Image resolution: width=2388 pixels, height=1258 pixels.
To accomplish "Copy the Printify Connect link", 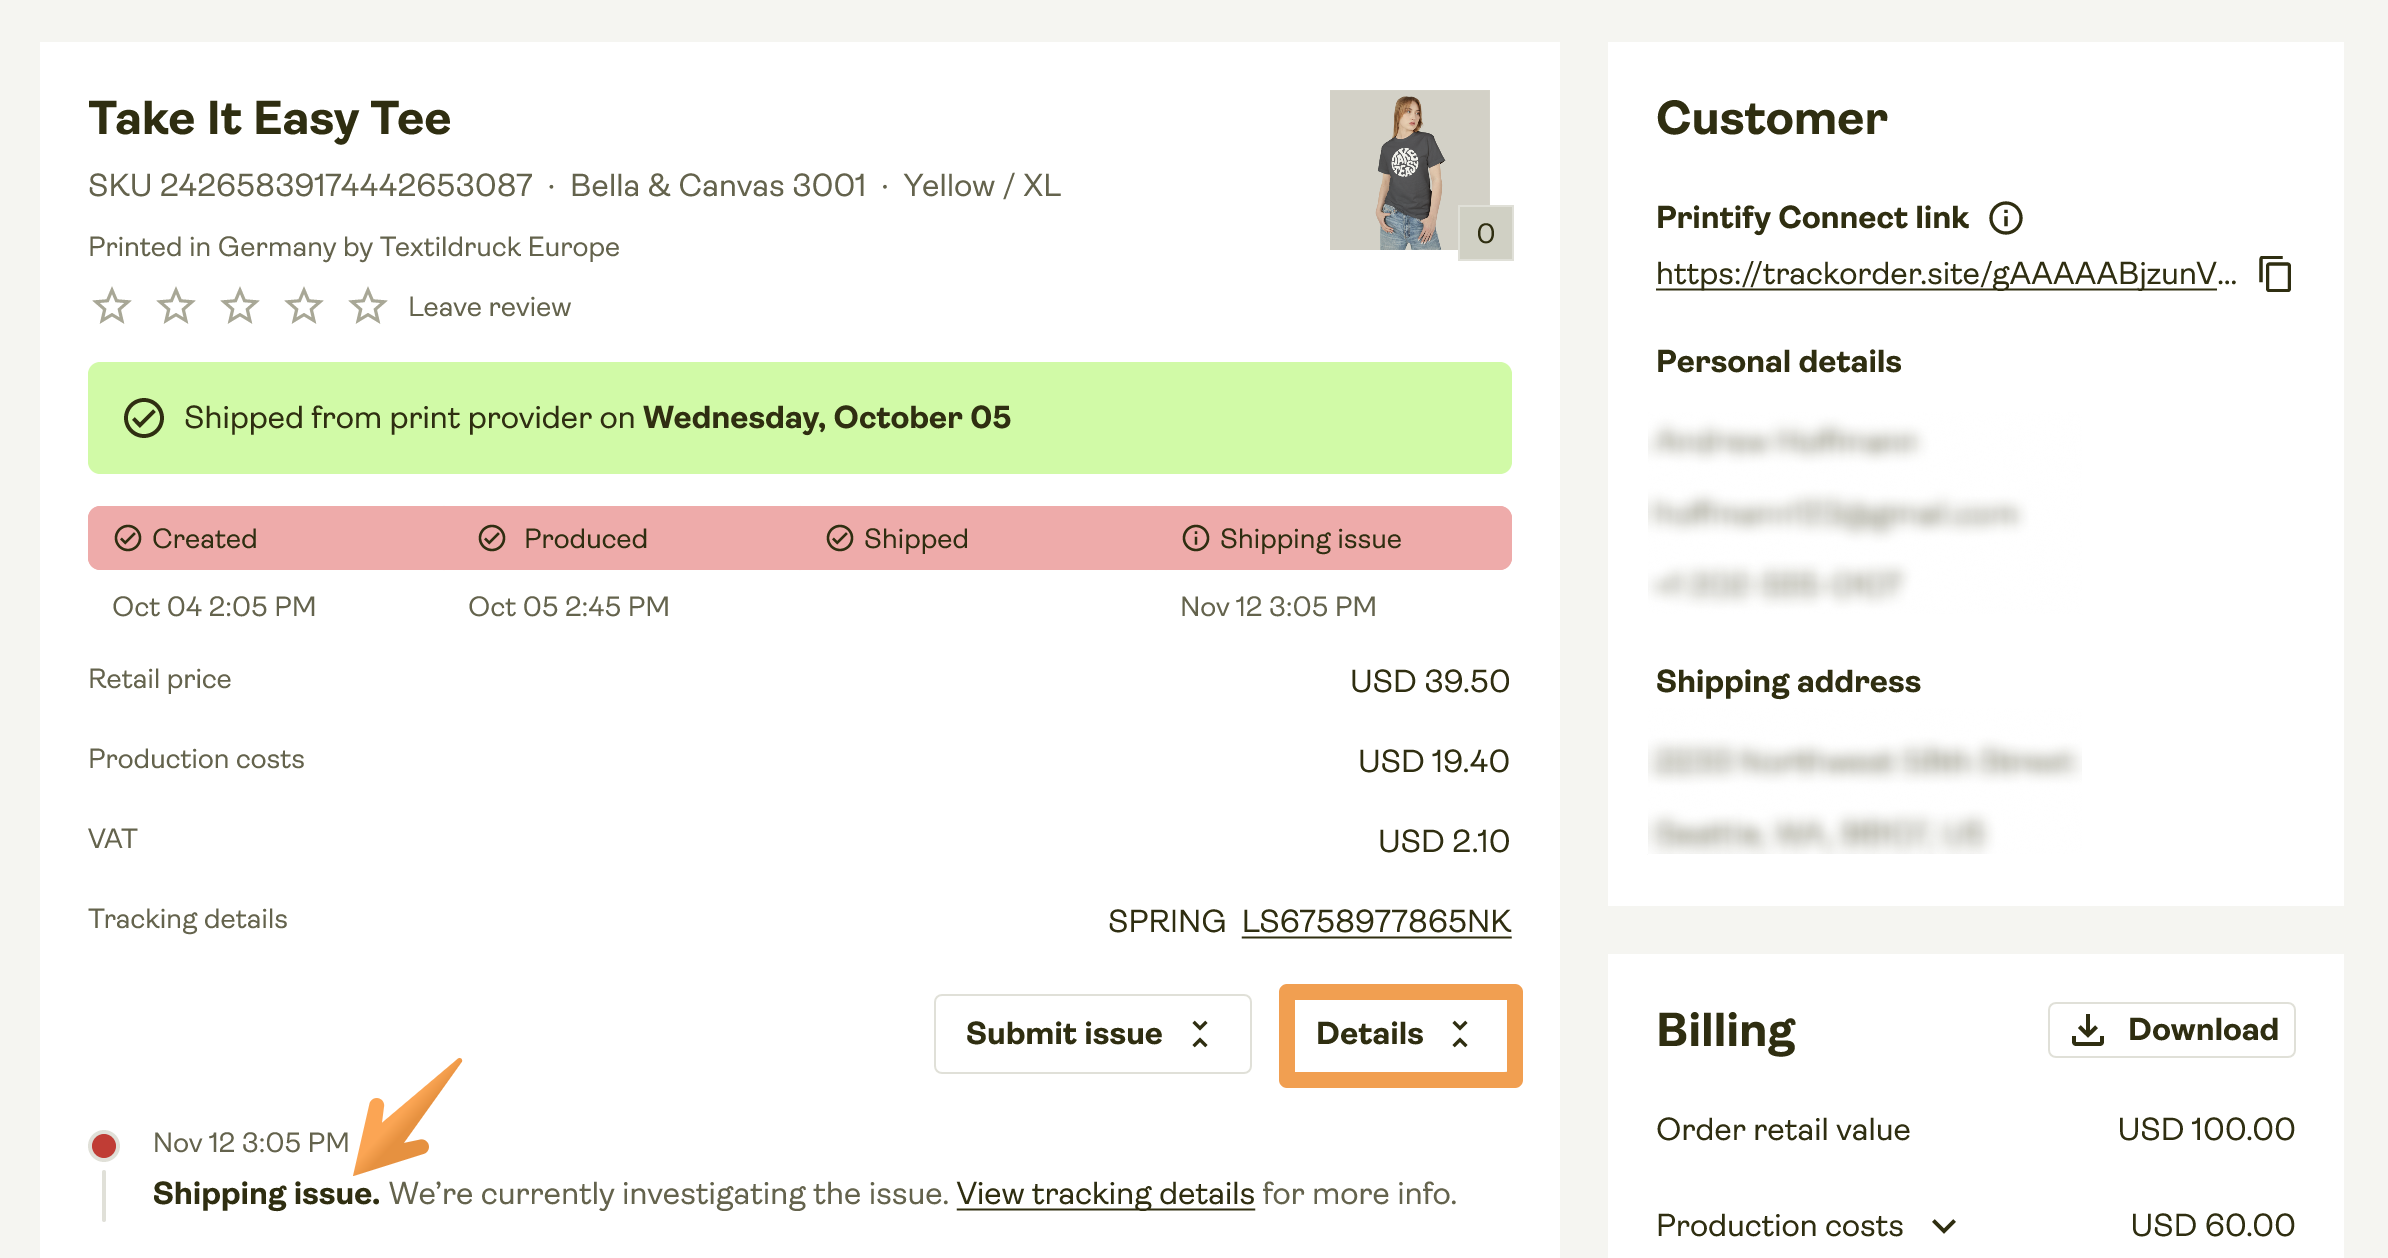I will click(2275, 274).
